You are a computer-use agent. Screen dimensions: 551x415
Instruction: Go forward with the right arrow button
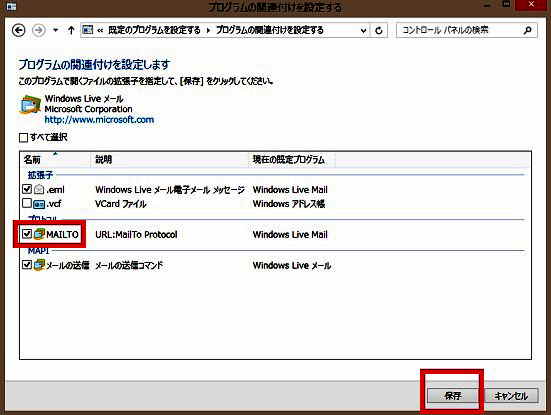tap(39, 30)
